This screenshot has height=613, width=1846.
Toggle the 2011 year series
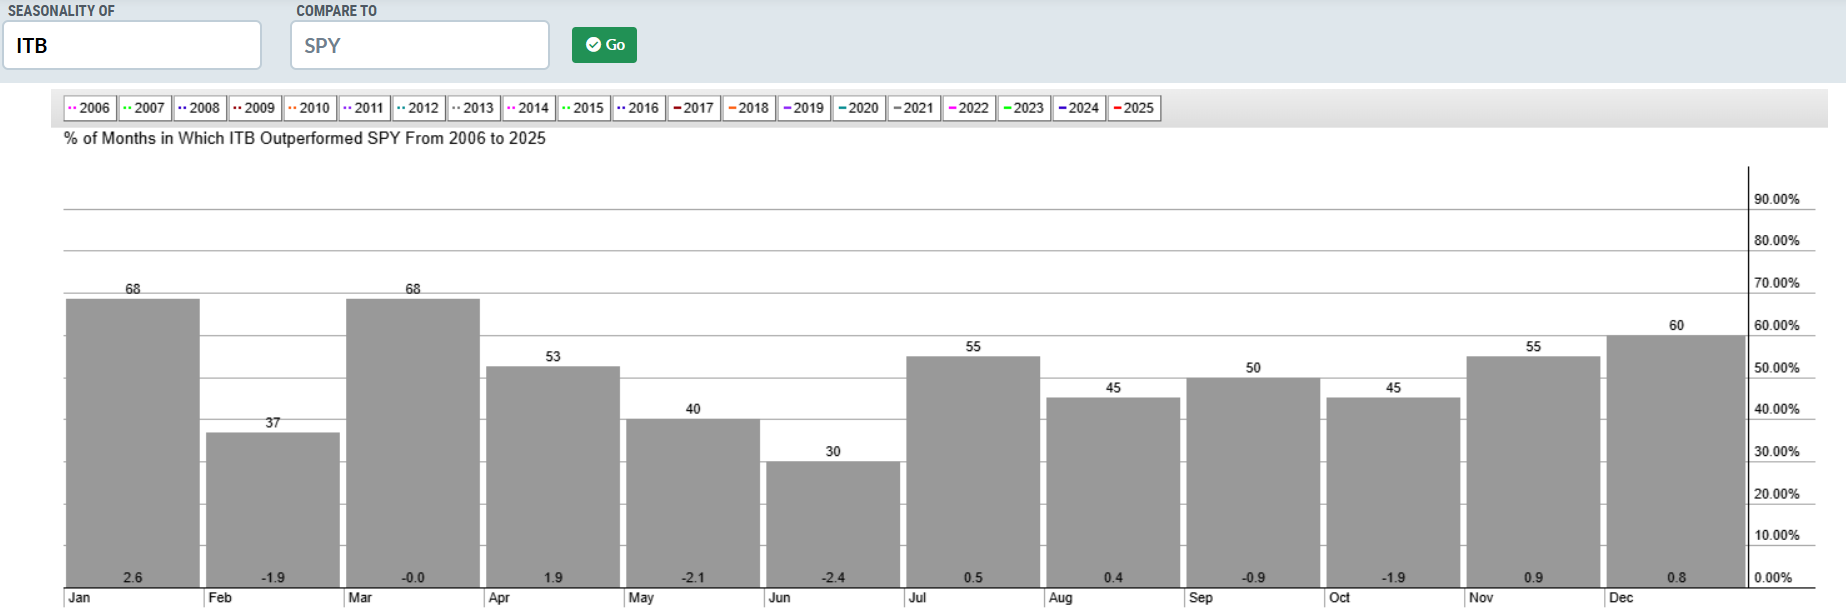tap(363, 108)
